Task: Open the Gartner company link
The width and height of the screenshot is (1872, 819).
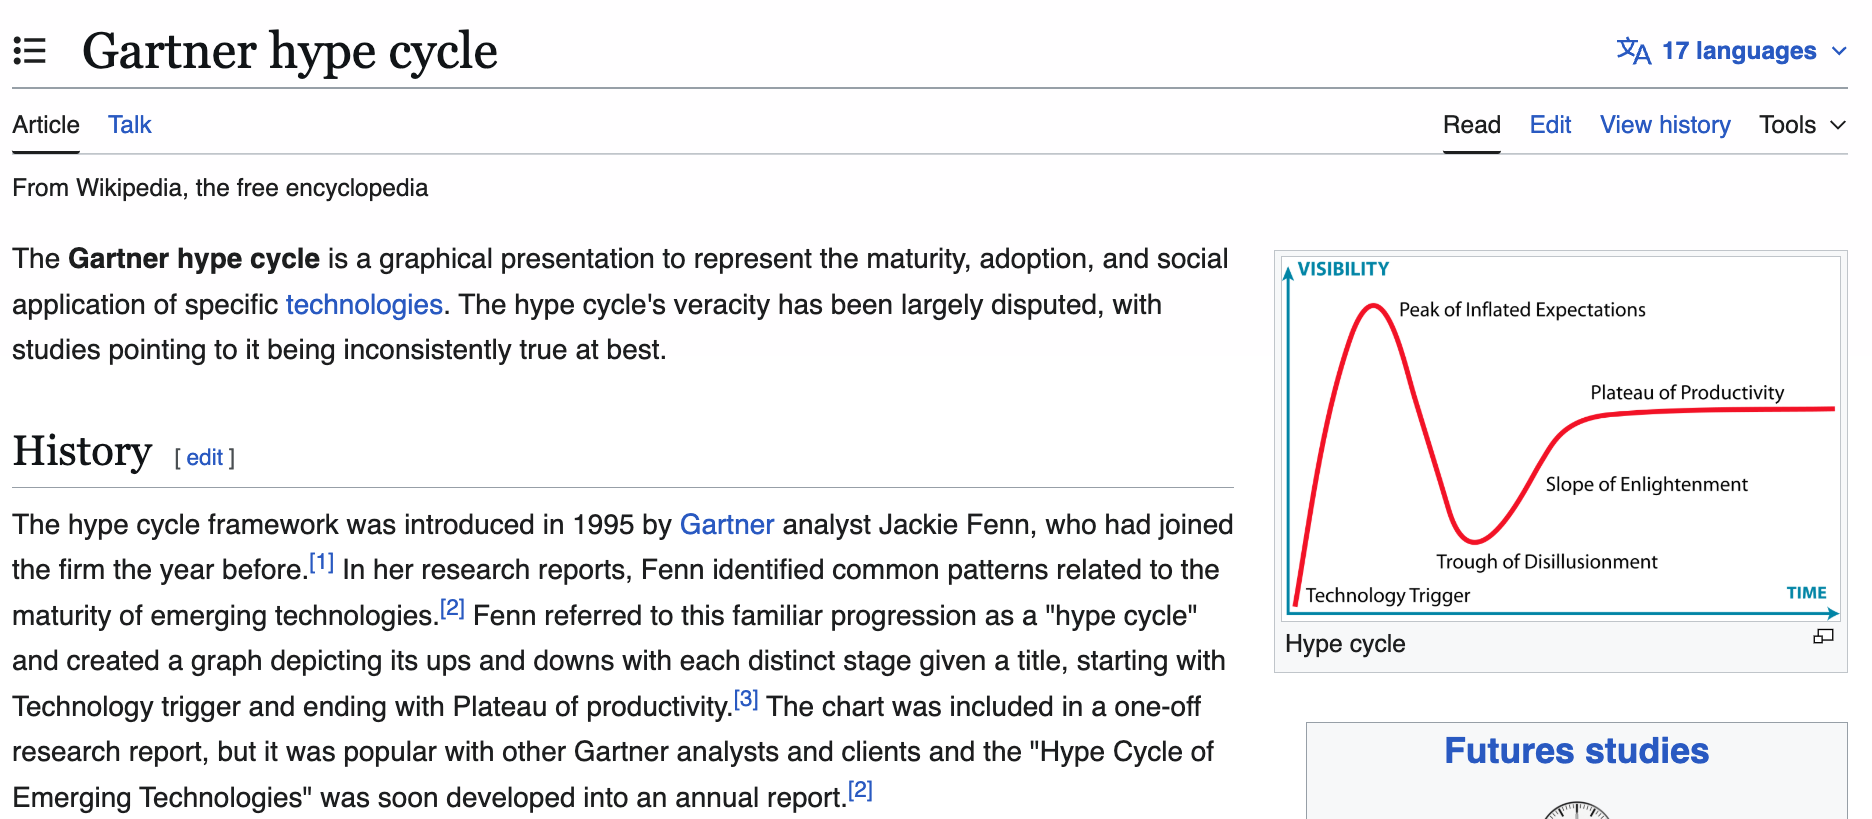Action: pyautogui.click(x=727, y=525)
